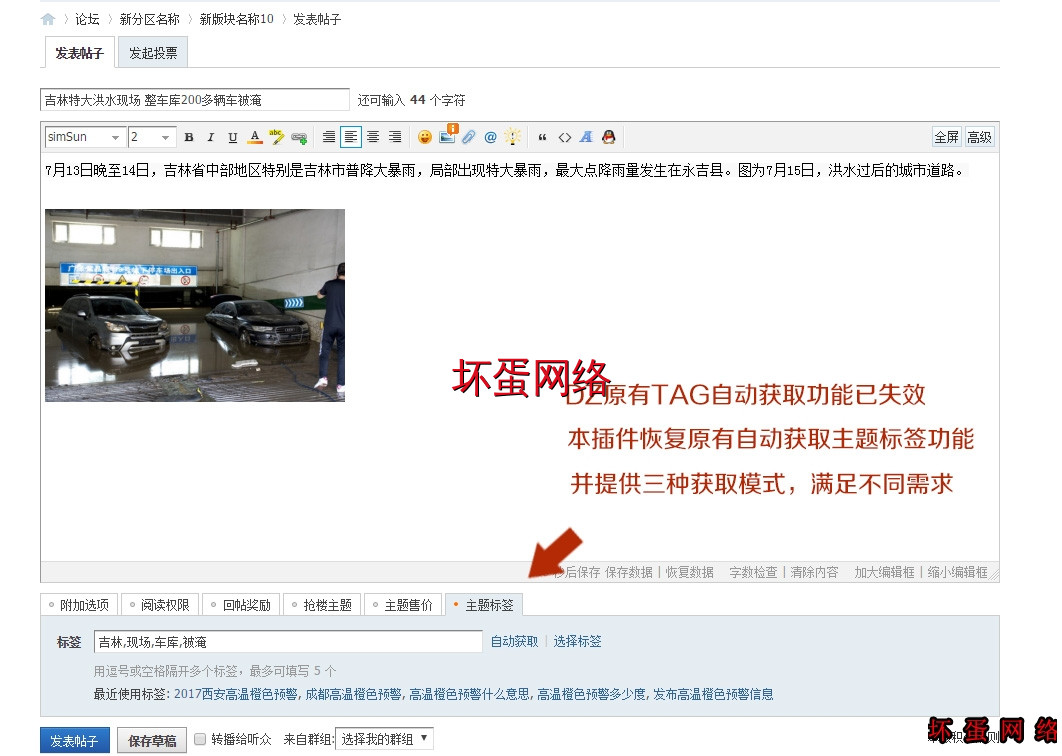Click 缩小编辑框 to shrink editor

click(958, 572)
